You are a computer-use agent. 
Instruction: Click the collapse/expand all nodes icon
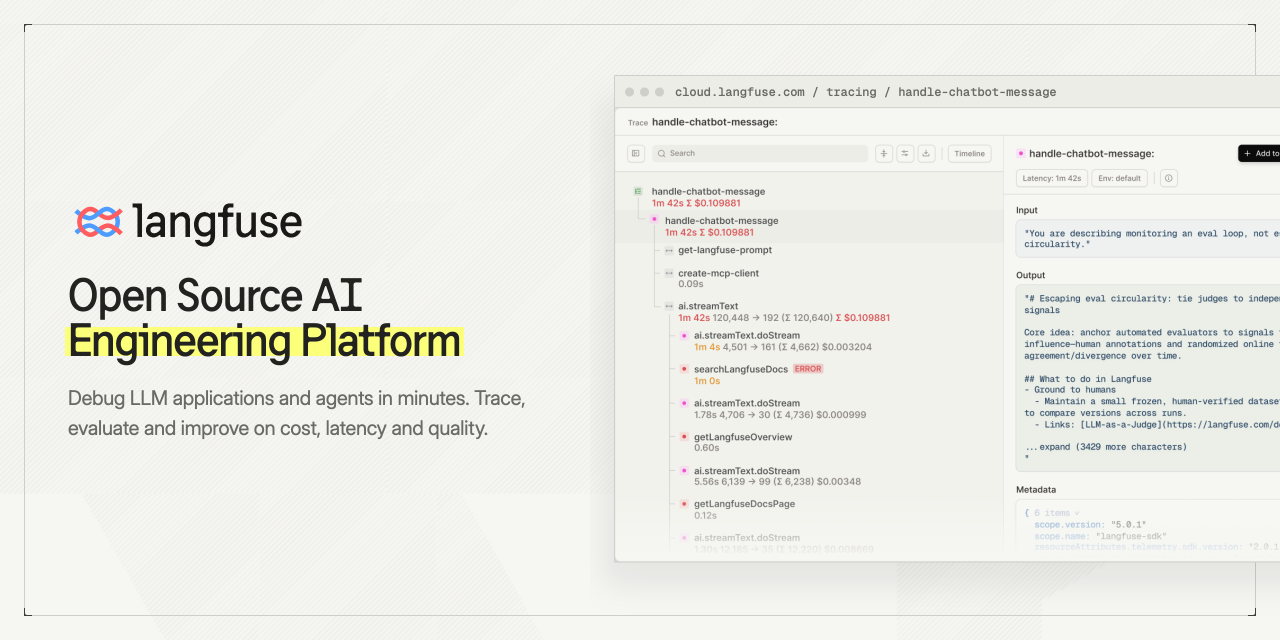(884, 153)
